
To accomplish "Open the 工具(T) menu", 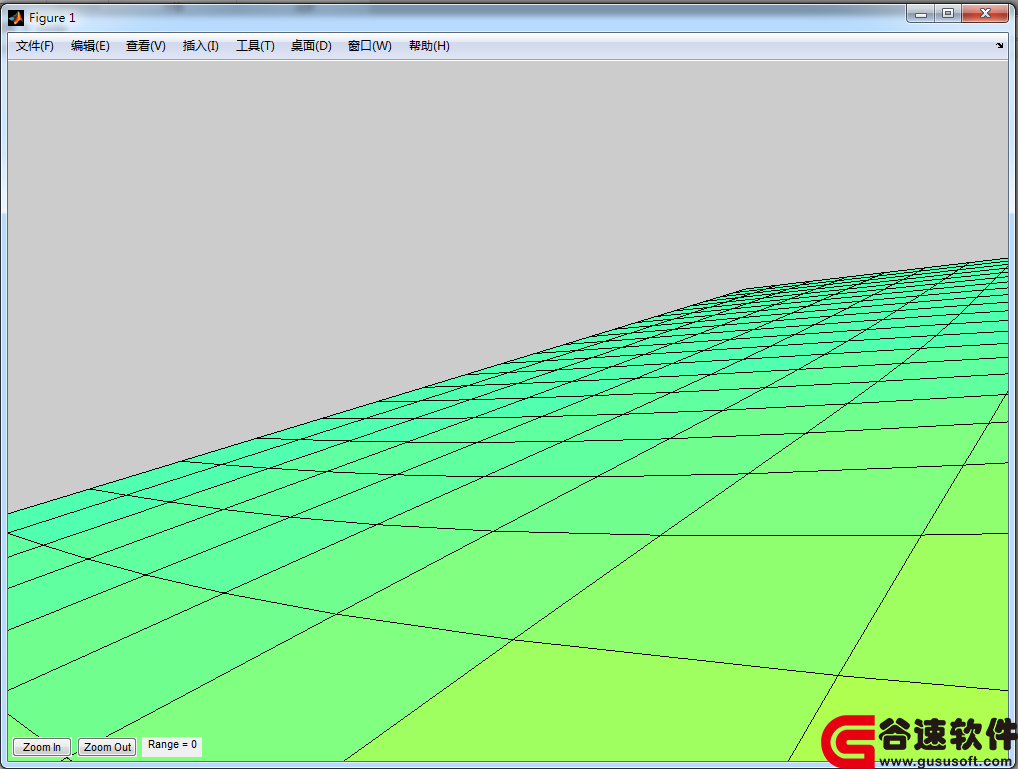I will click(255, 46).
